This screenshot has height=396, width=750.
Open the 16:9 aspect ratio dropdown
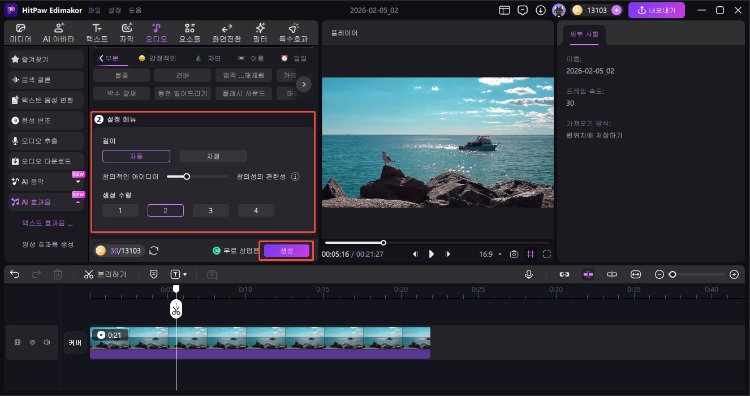click(x=490, y=254)
